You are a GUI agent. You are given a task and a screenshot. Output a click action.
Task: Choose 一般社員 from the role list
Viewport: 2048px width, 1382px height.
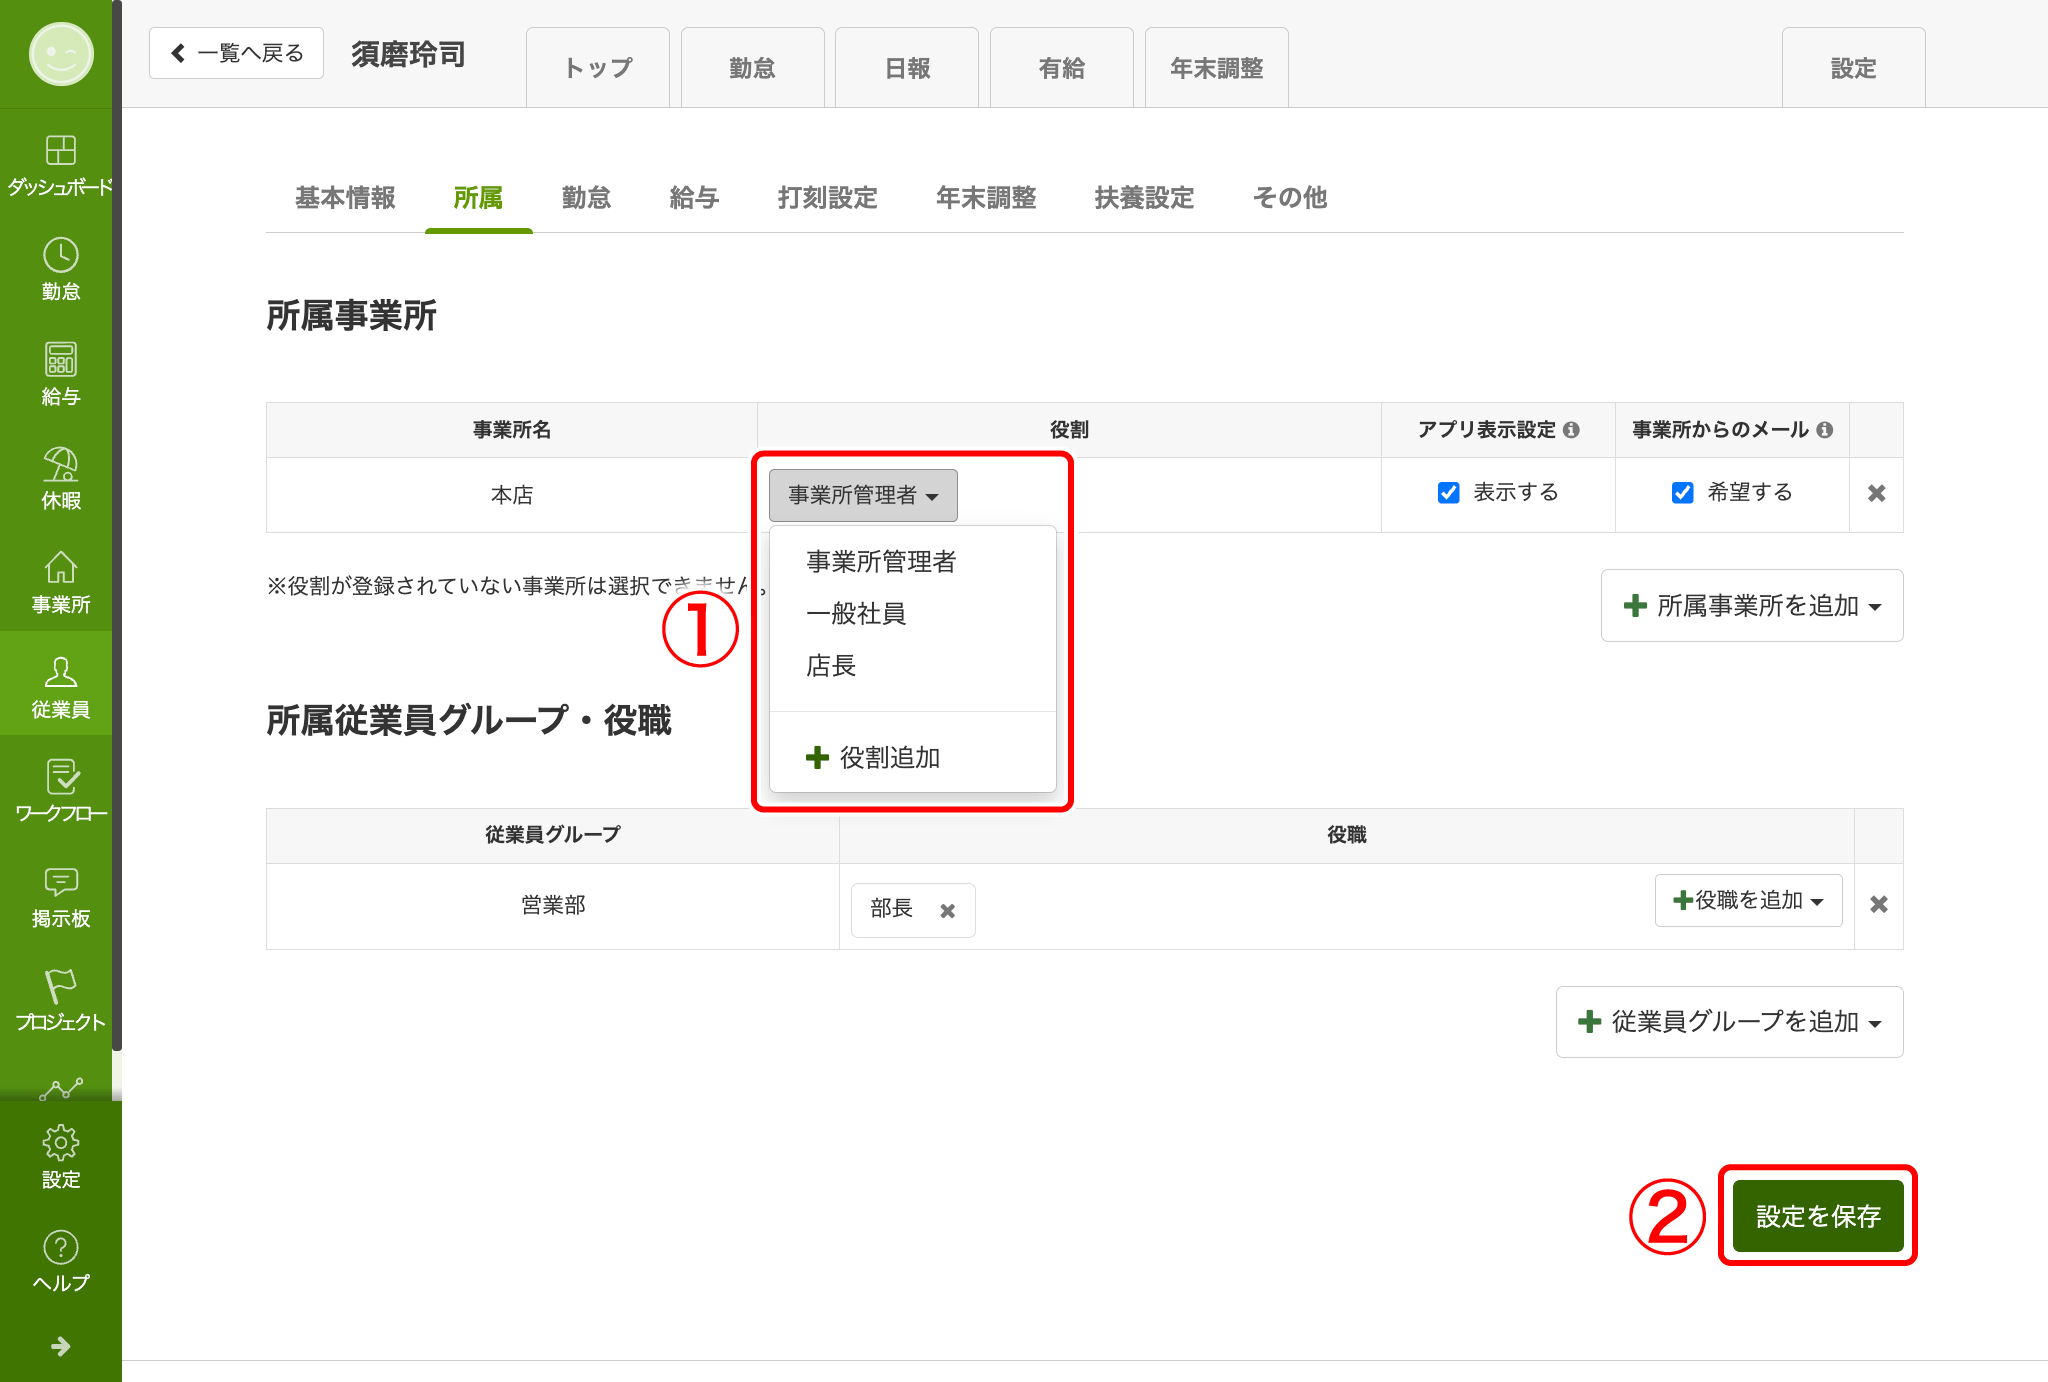[856, 613]
